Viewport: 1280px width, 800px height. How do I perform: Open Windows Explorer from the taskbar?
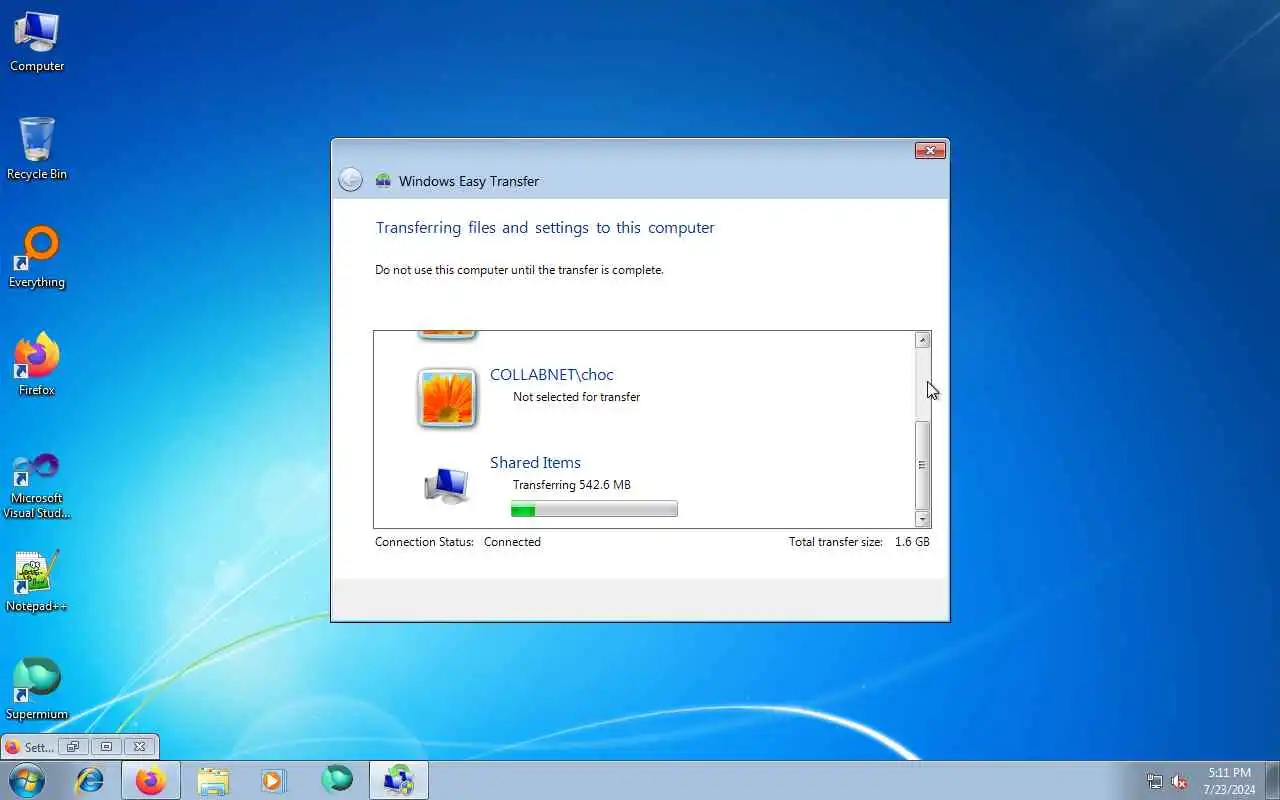coord(213,780)
